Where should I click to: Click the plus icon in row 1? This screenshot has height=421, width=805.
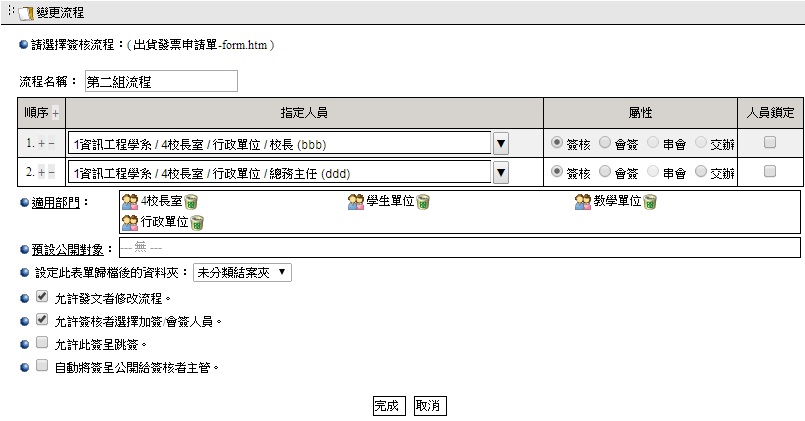coord(41,144)
